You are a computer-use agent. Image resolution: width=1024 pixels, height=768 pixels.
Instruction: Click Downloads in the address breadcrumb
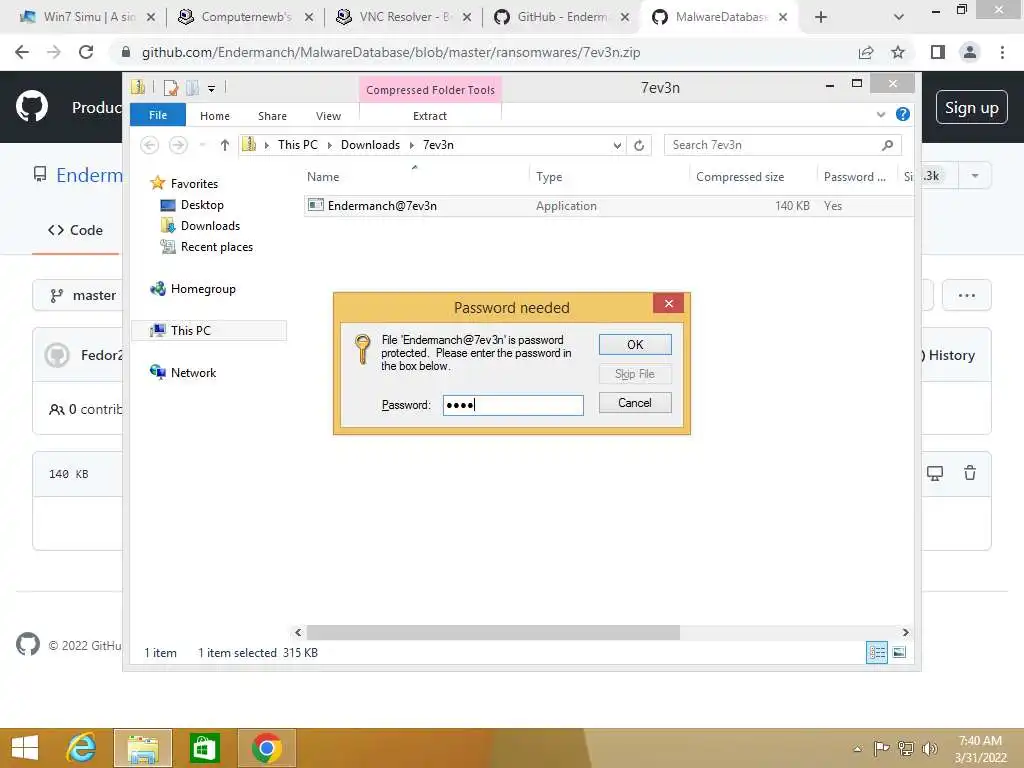370,145
